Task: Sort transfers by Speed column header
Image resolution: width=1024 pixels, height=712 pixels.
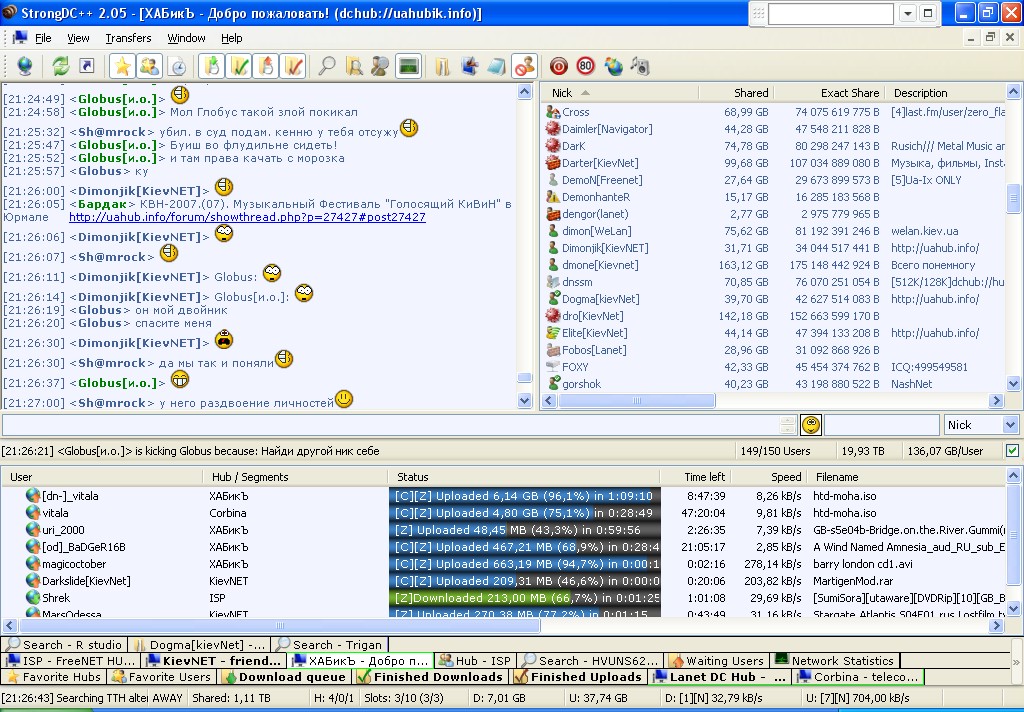Action: pyautogui.click(x=769, y=477)
